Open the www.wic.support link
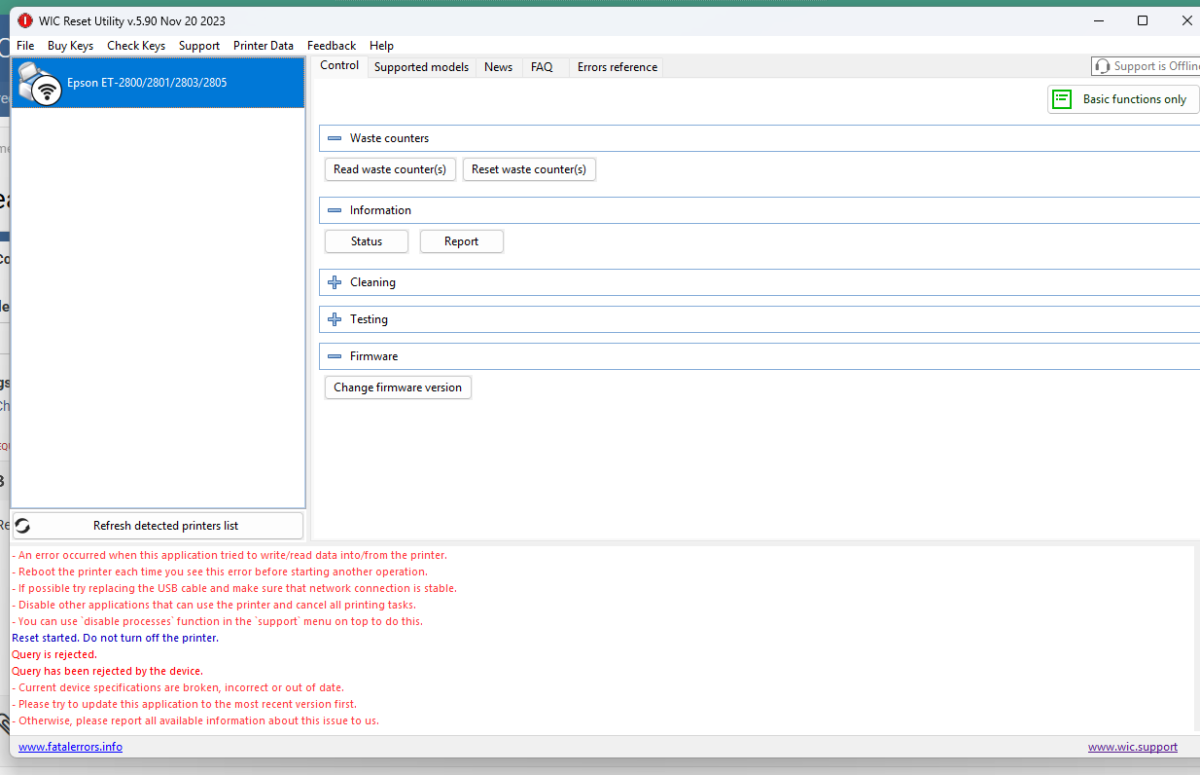The height and width of the screenshot is (775, 1200). [1133, 747]
